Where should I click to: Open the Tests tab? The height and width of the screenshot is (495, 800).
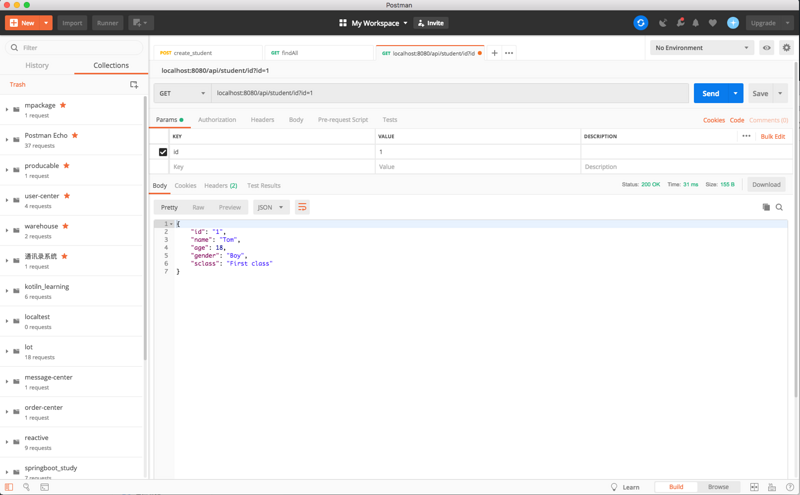(x=390, y=120)
